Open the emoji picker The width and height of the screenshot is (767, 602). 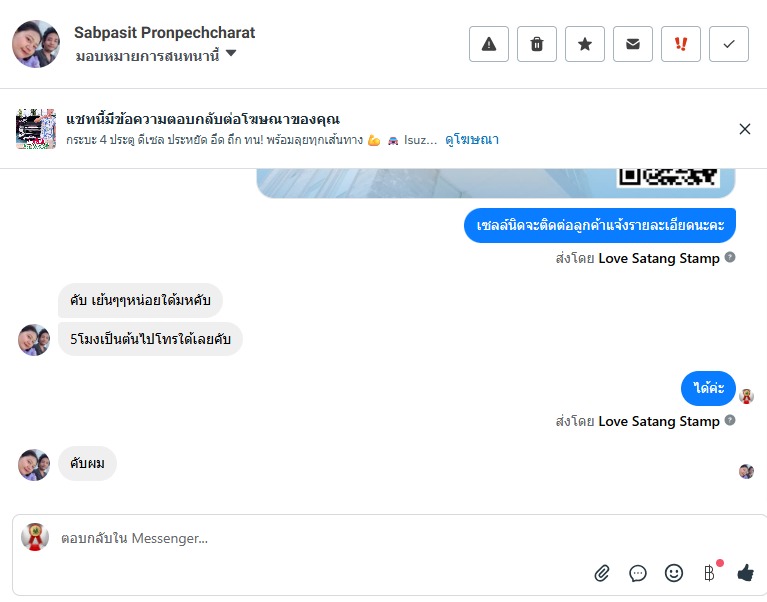click(674, 573)
